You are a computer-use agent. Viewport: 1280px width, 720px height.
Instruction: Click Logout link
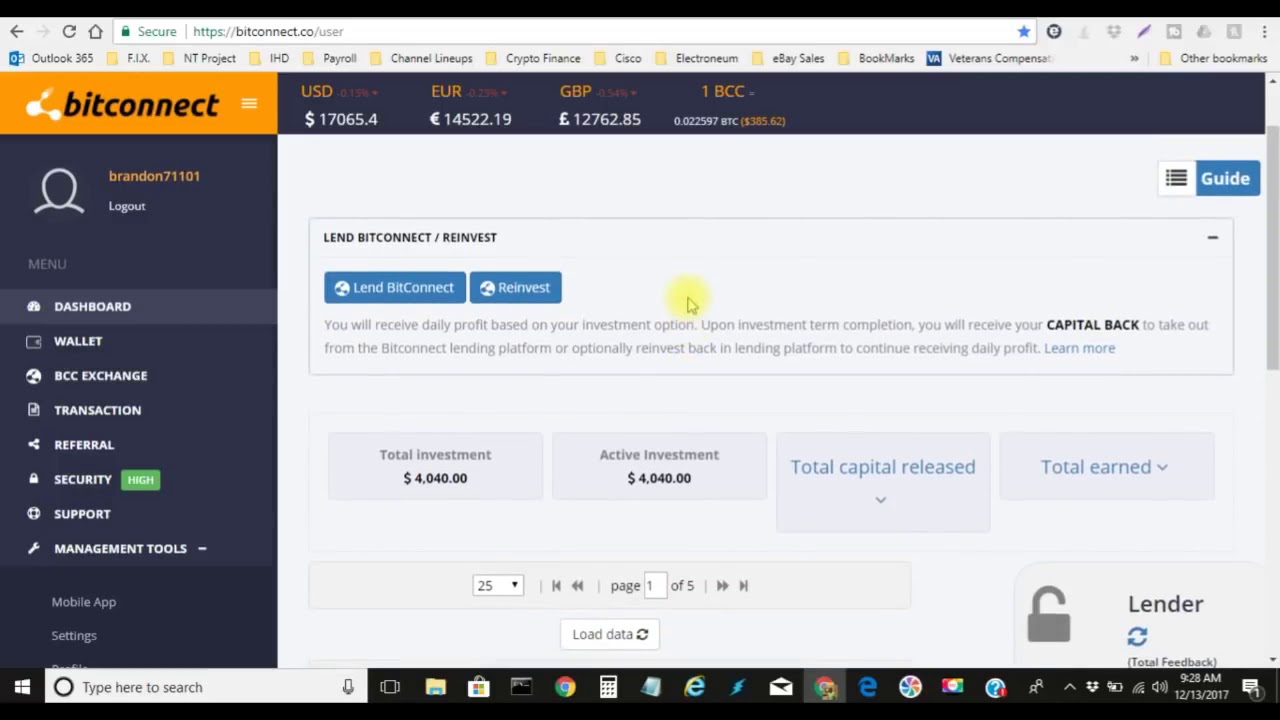(127, 206)
